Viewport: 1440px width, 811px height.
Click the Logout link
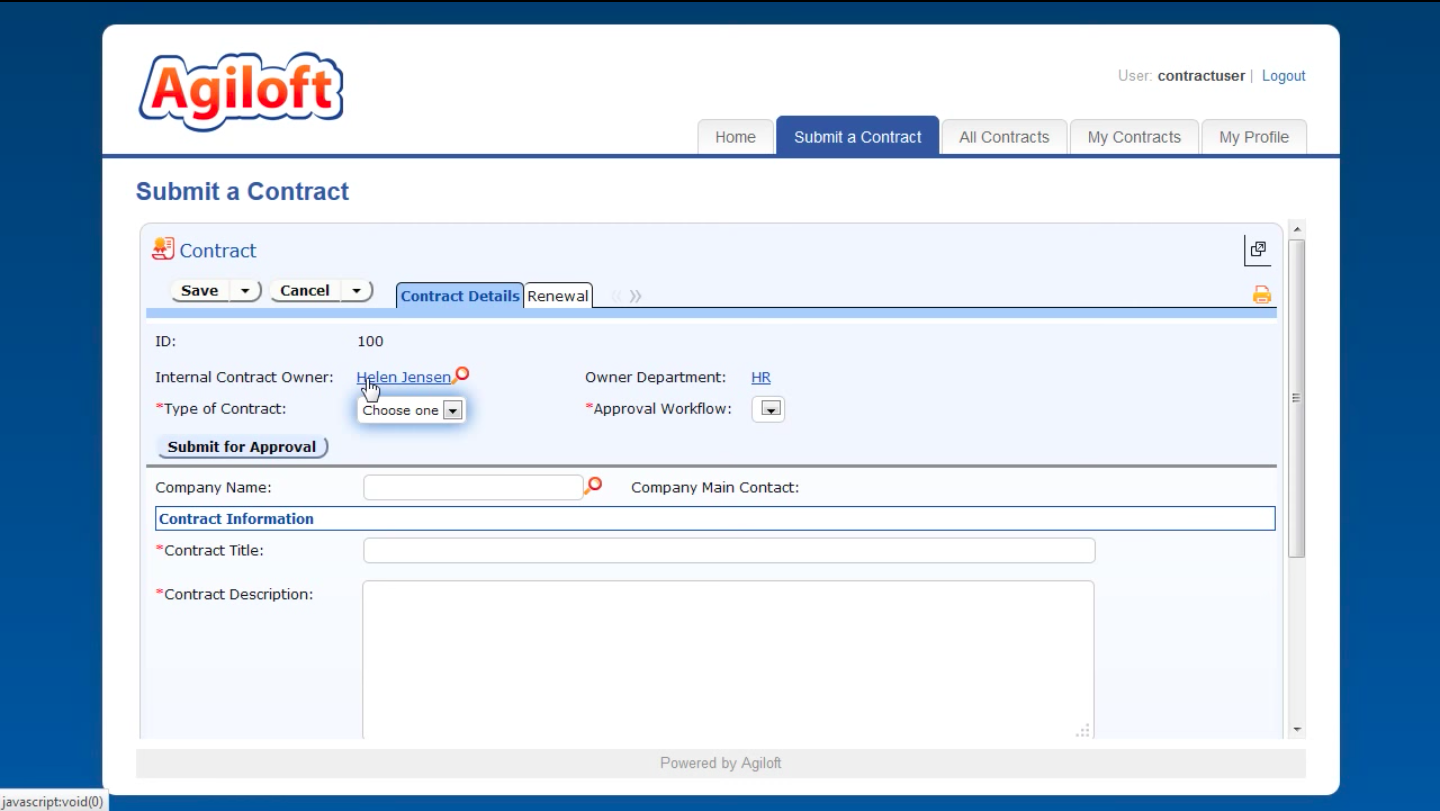1283,76
